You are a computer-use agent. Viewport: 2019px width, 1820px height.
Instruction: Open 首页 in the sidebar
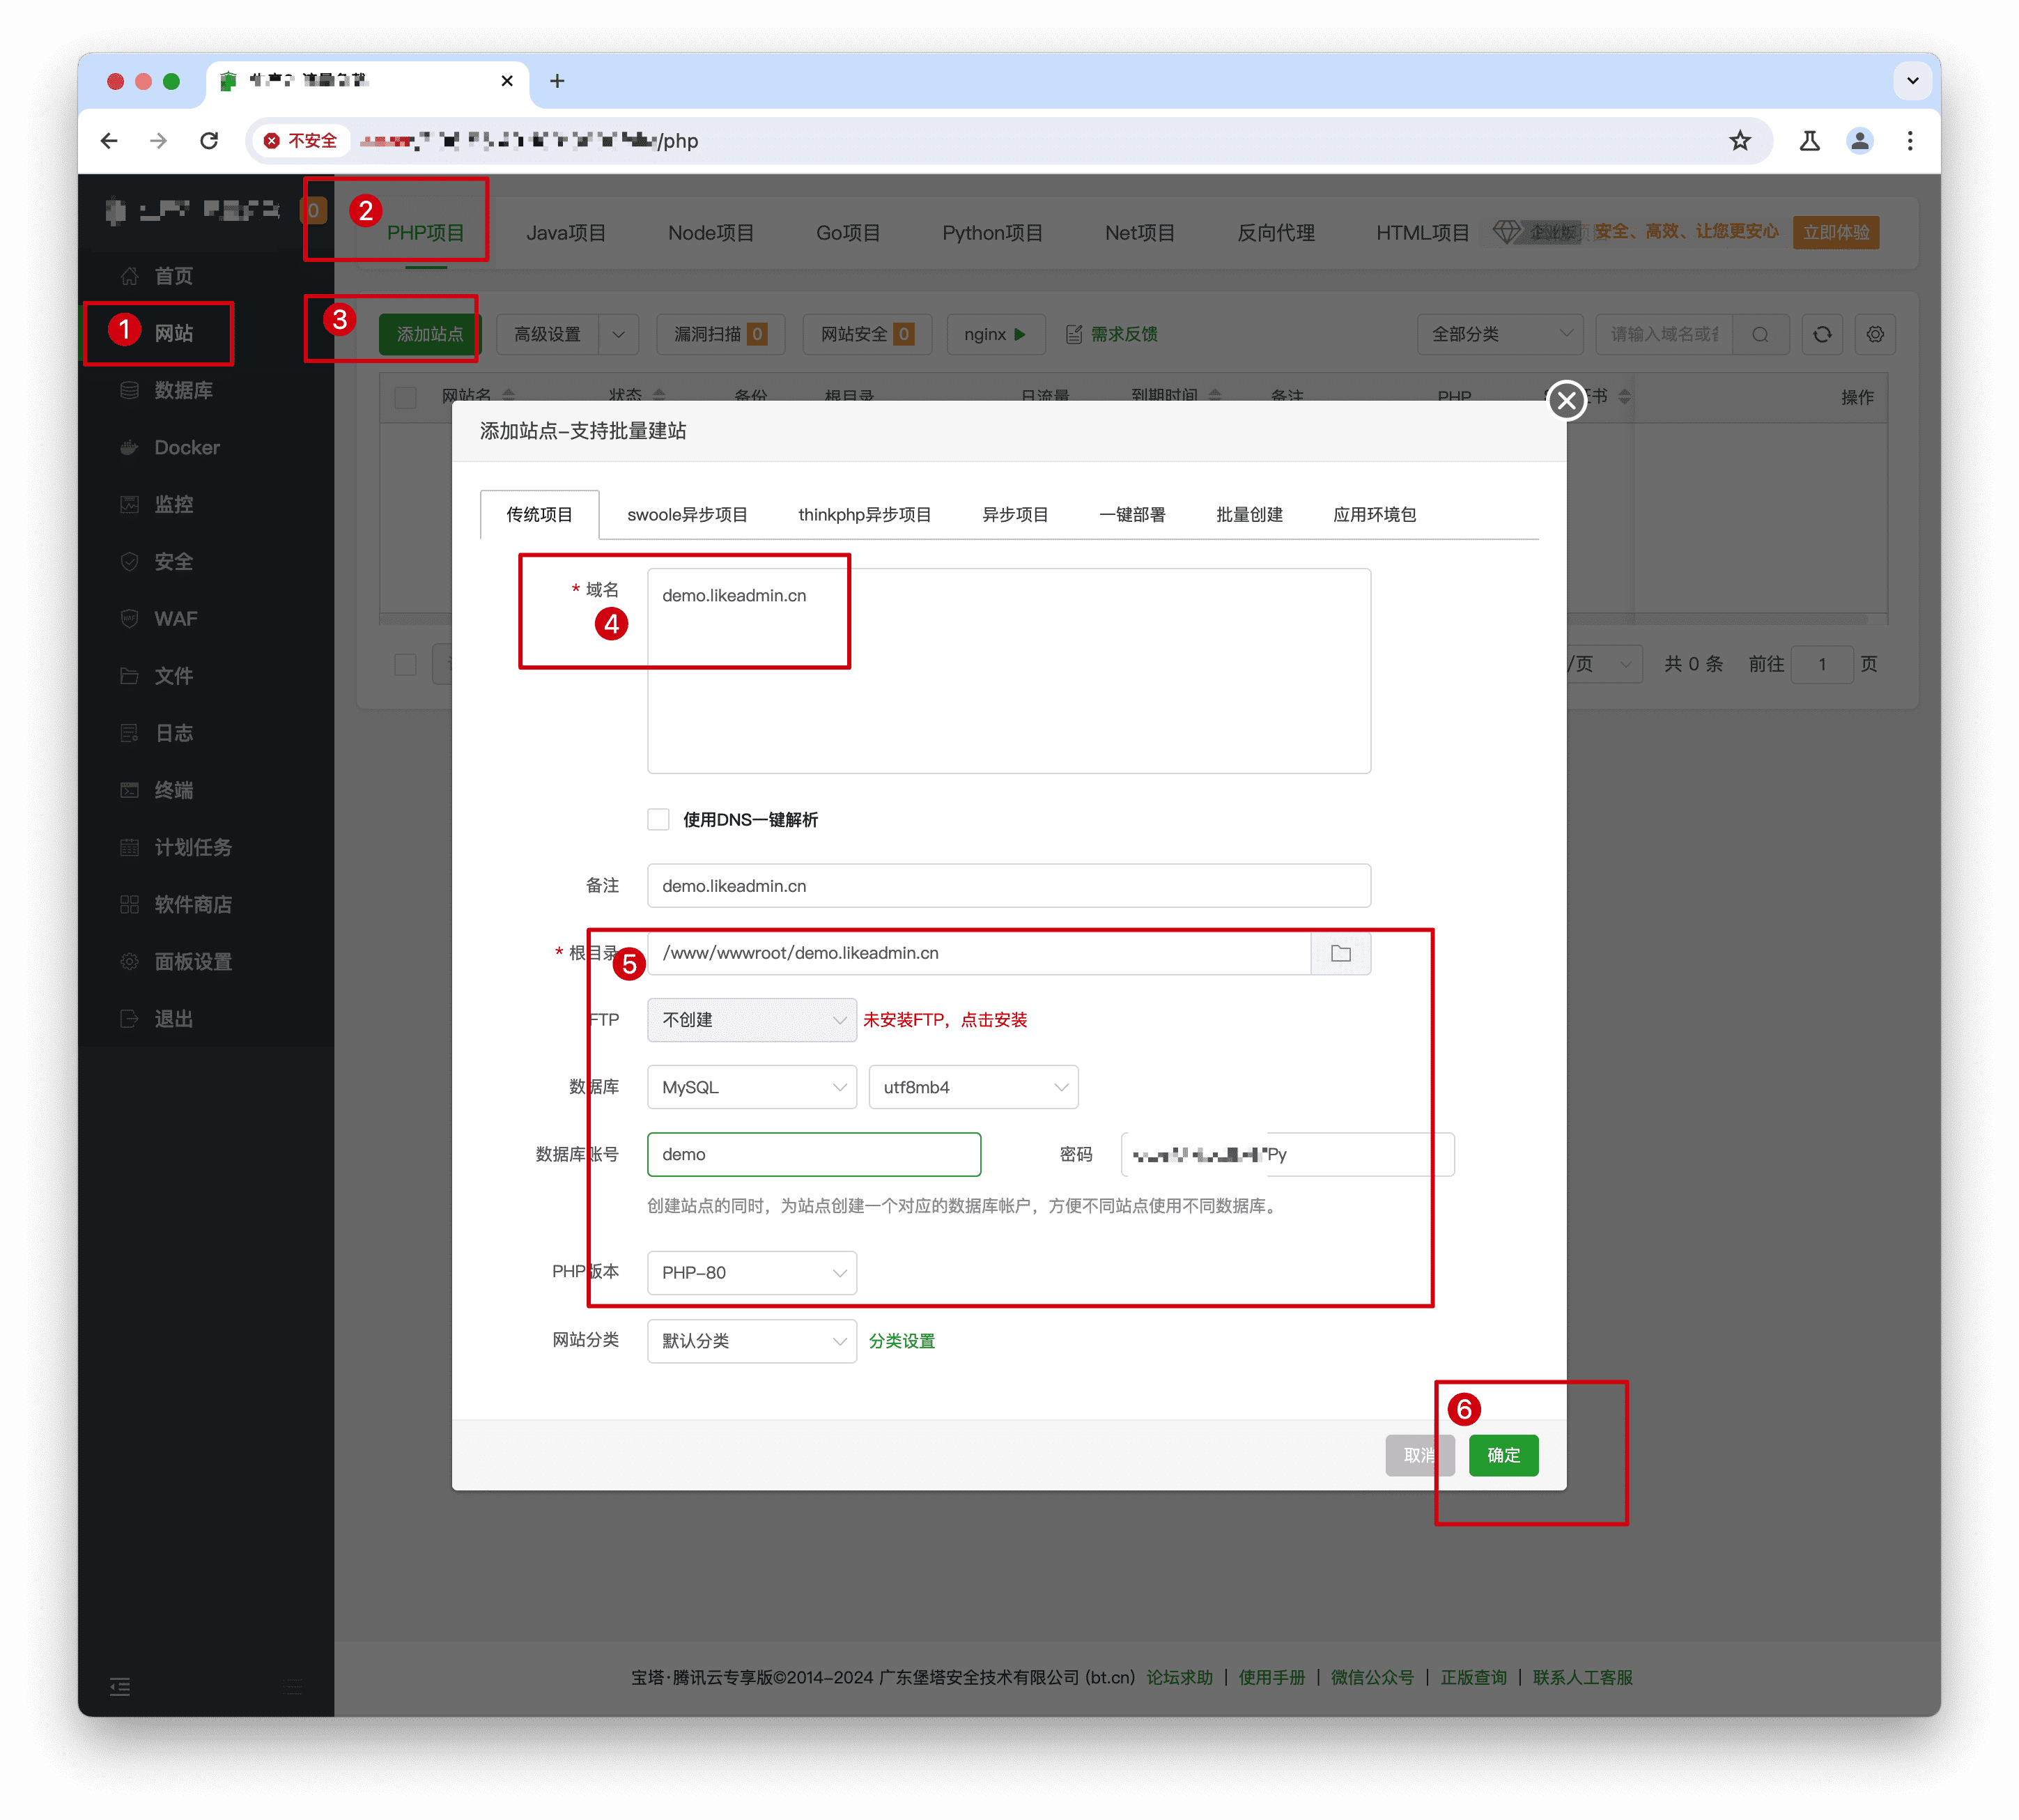click(x=173, y=276)
